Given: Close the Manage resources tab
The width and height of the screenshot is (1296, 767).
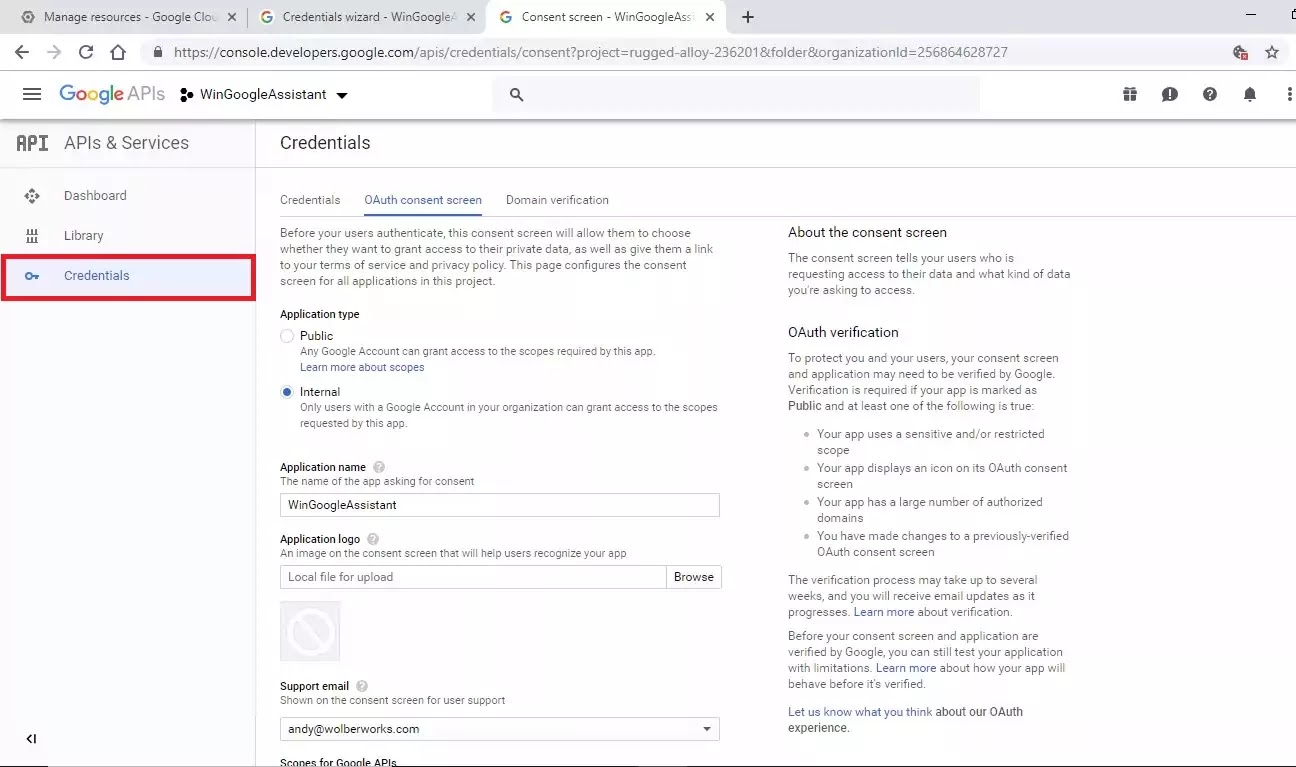Looking at the screenshot, I should [232, 17].
